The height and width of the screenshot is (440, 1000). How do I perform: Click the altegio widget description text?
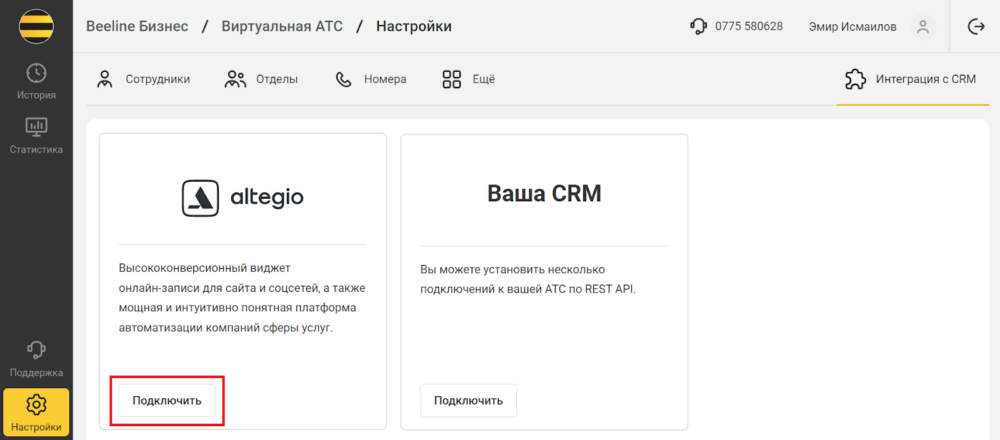[242, 298]
